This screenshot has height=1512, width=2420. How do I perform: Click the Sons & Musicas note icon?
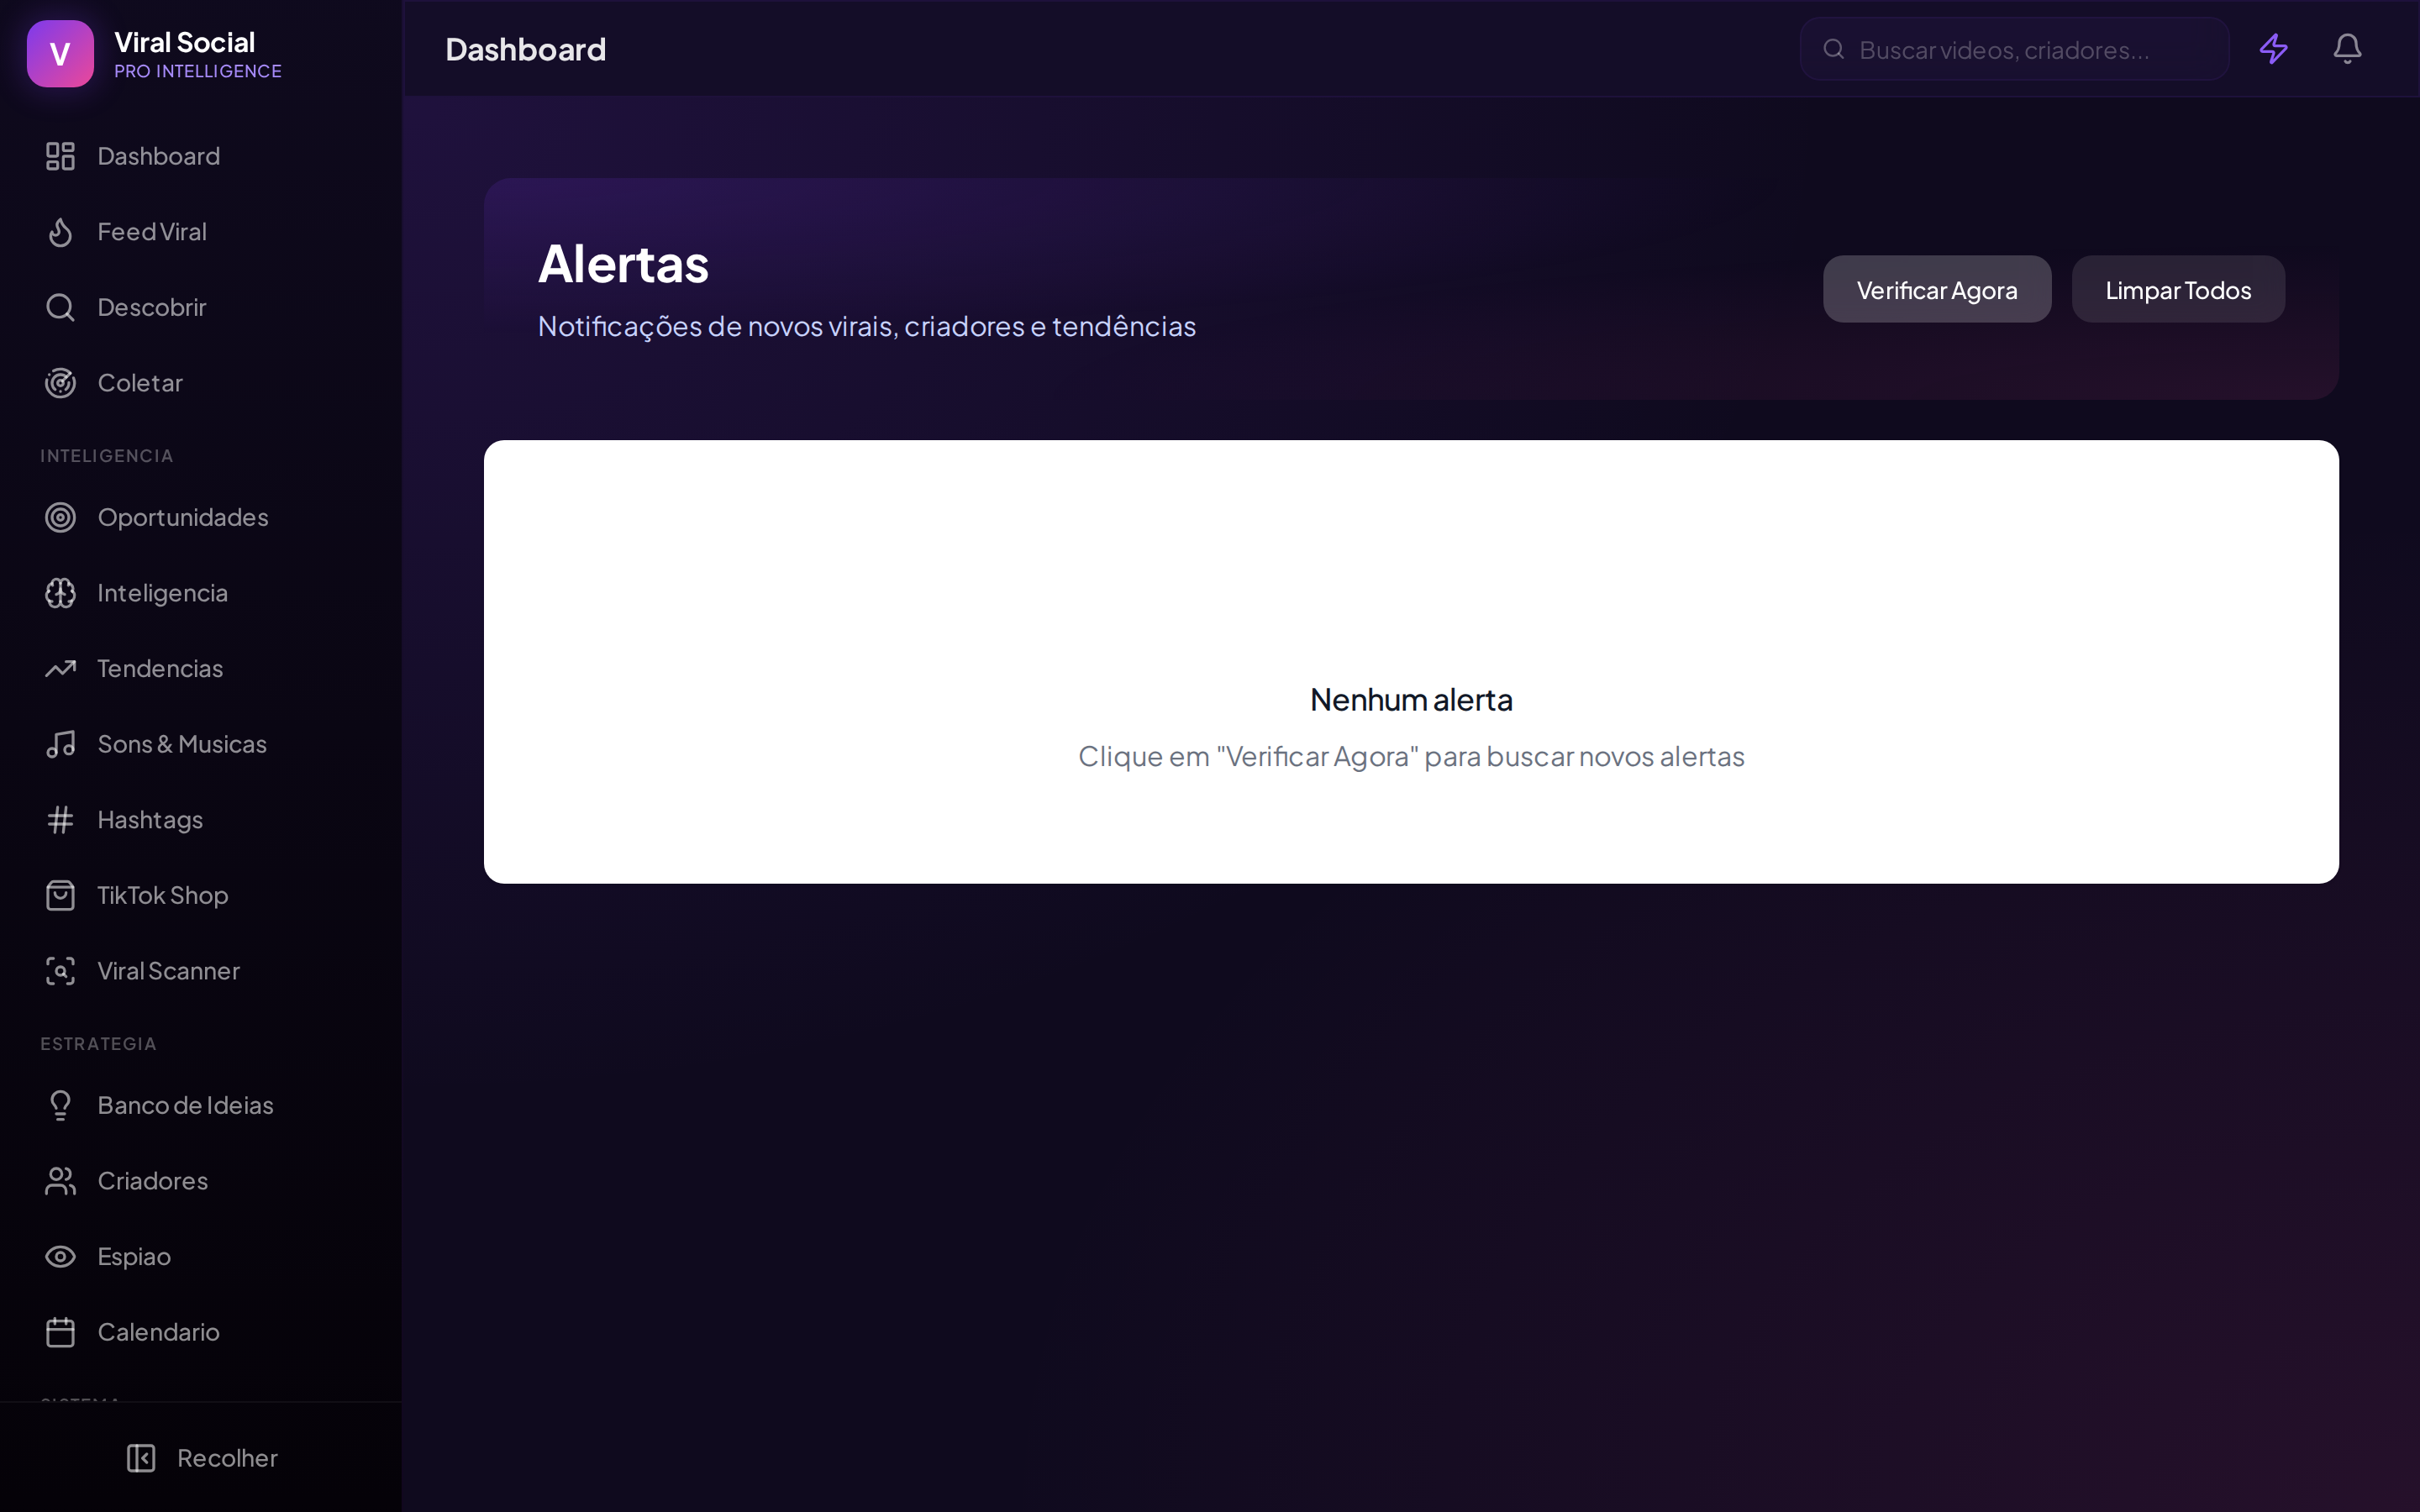(x=60, y=744)
